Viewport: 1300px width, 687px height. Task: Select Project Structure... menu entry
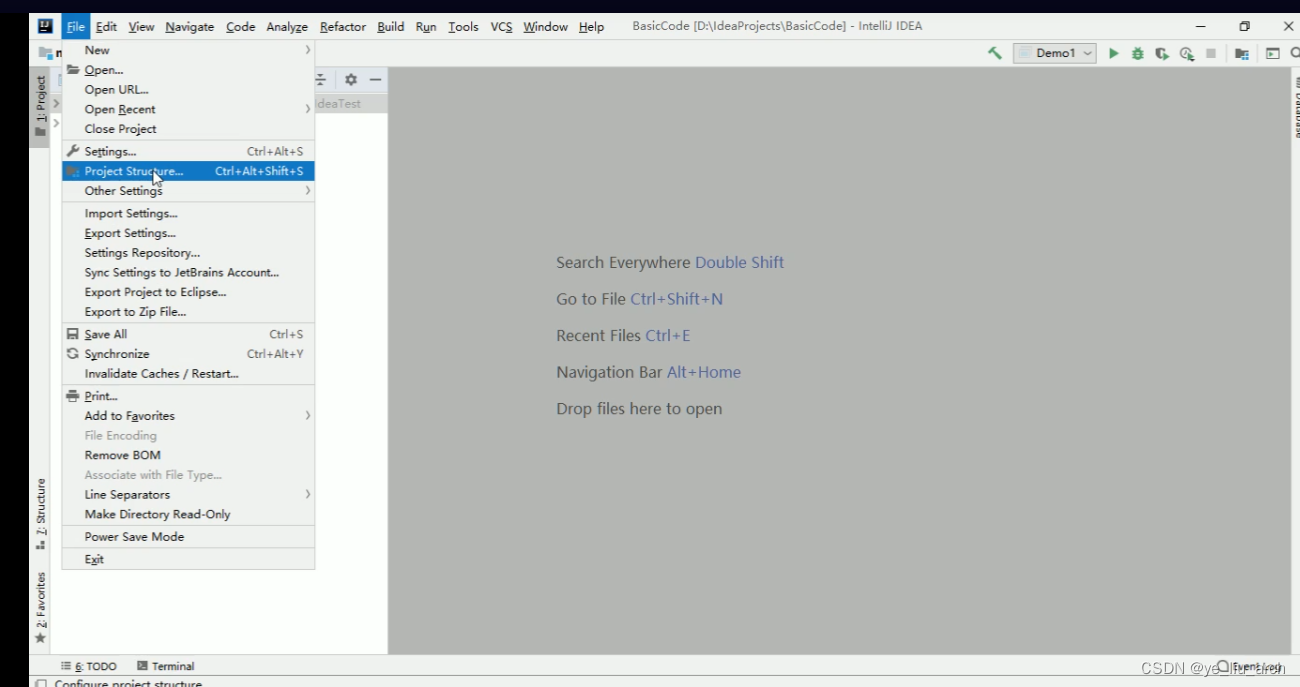click(188, 171)
